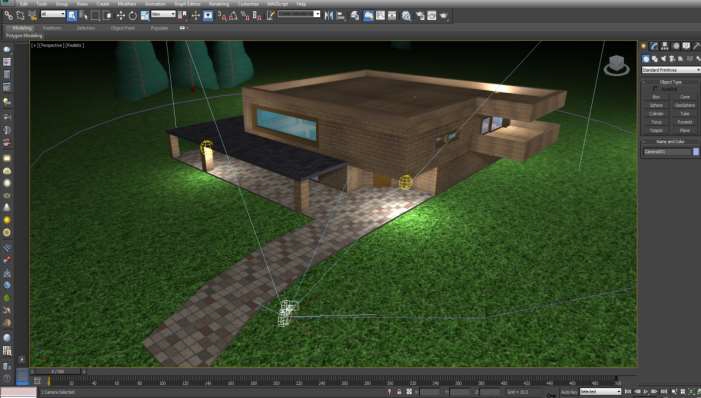The image size is (701, 398).
Task: Toggle Window/Crossing selection mode
Action: point(107,16)
